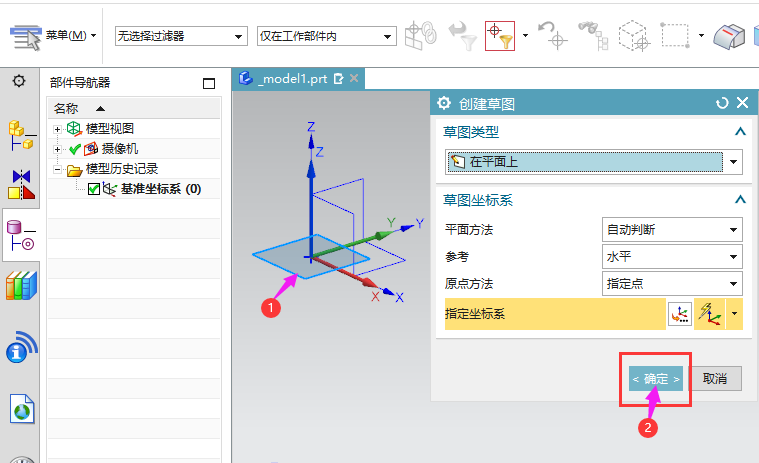Screen dimensions: 759x463
Task: Open the 仅在工作部件内 scope dropdown
Action: tap(327, 36)
